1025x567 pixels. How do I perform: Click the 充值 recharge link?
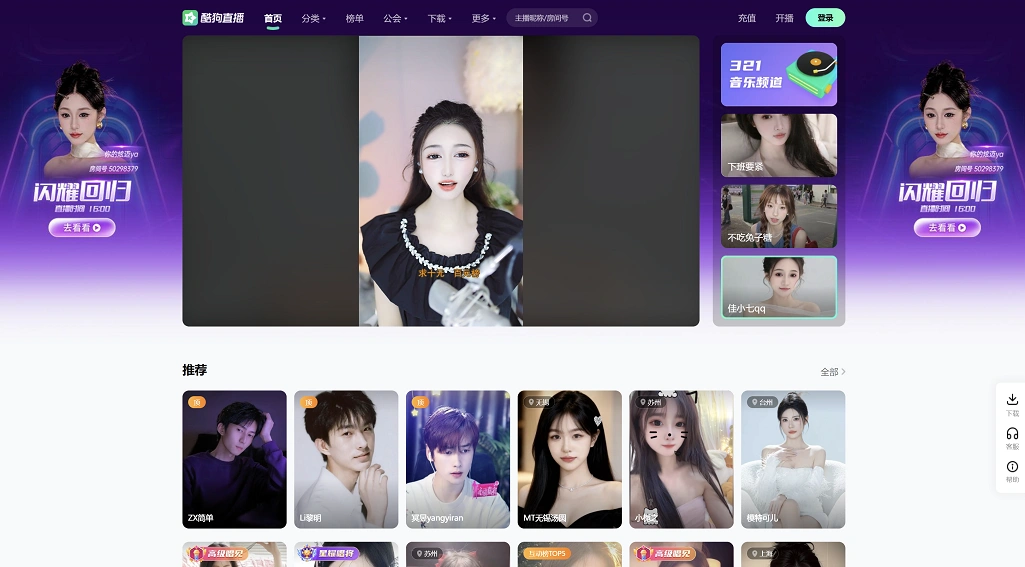tap(747, 18)
